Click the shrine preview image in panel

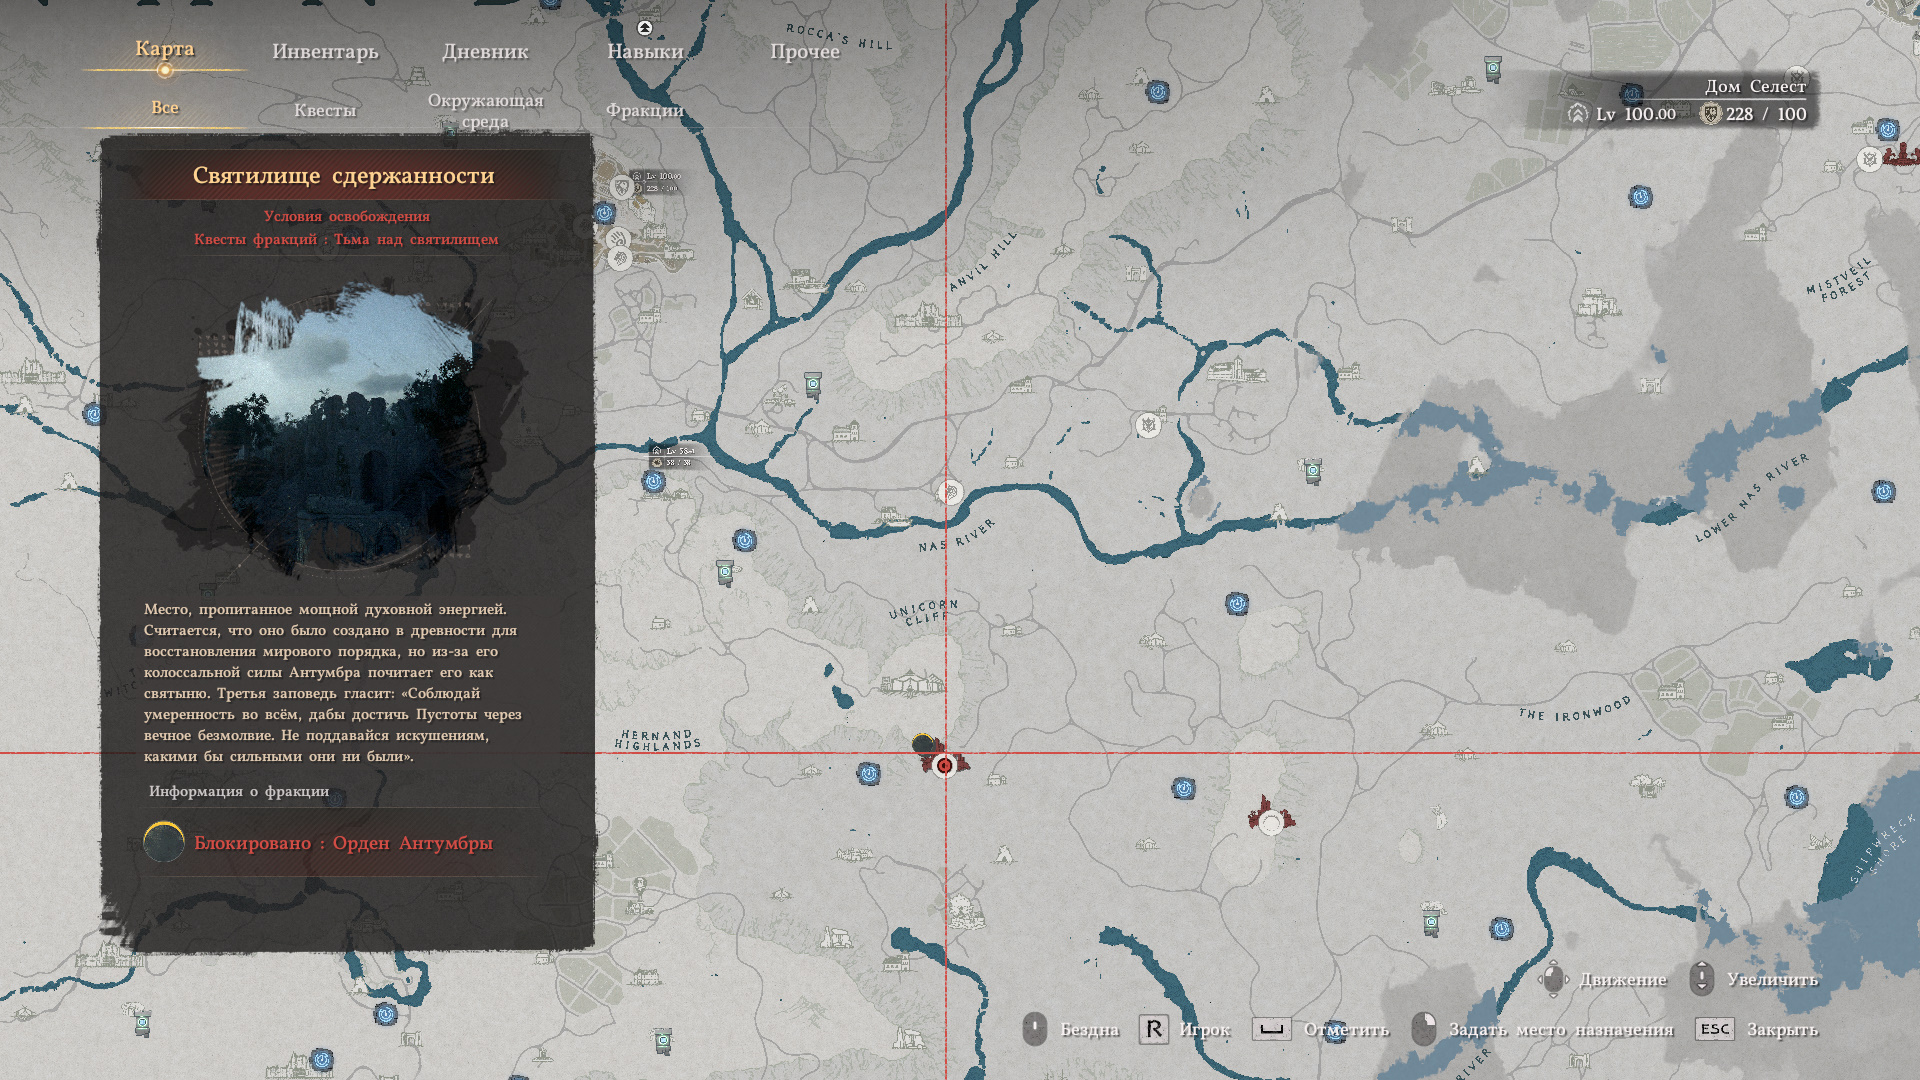click(x=340, y=430)
